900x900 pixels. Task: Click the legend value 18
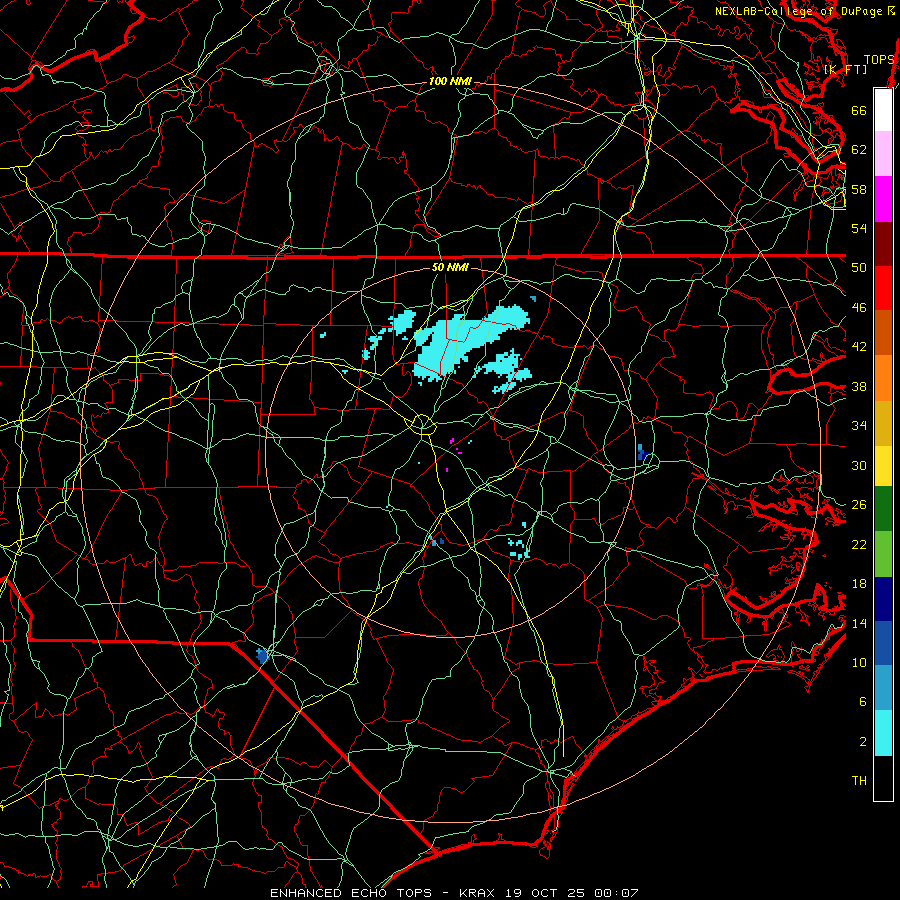859,584
